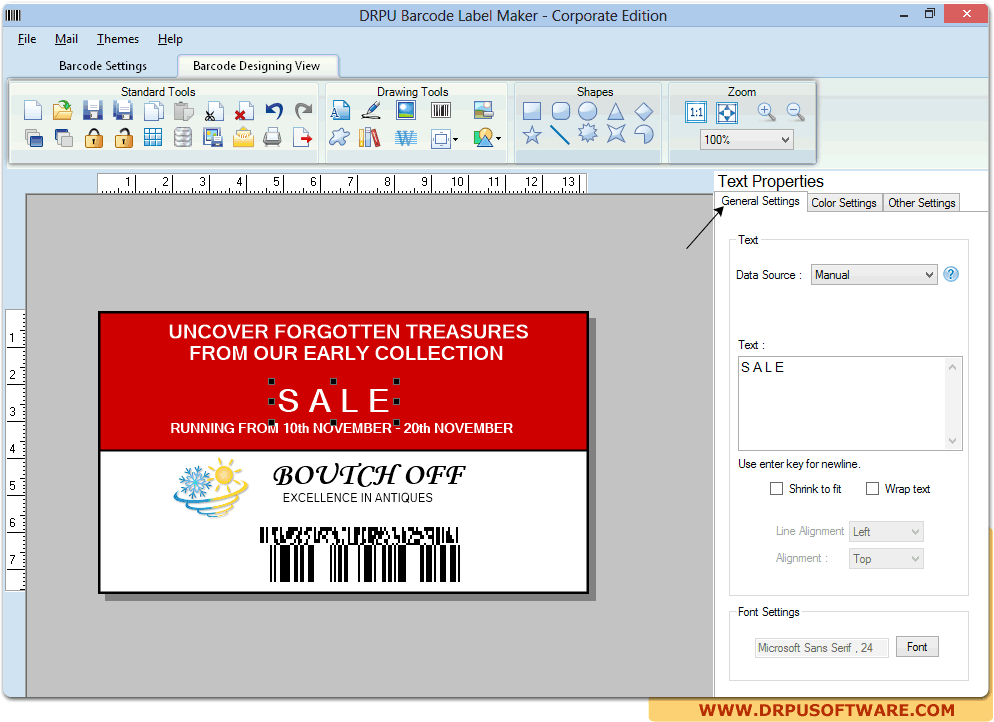The image size is (994, 722).
Task: Select the Signature pen tool
Action: (x=371, y=111)
